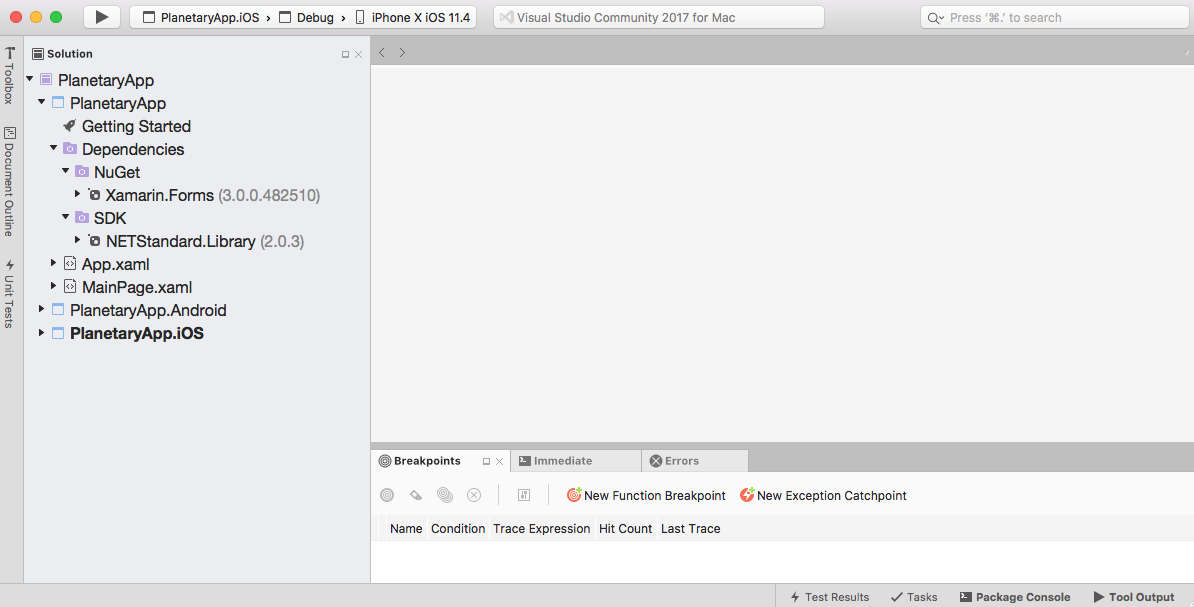Screen dimensions: 1194x607
Task: Choose startup project PlanetaryApp.iOS selector
Action: pos(201,18)
